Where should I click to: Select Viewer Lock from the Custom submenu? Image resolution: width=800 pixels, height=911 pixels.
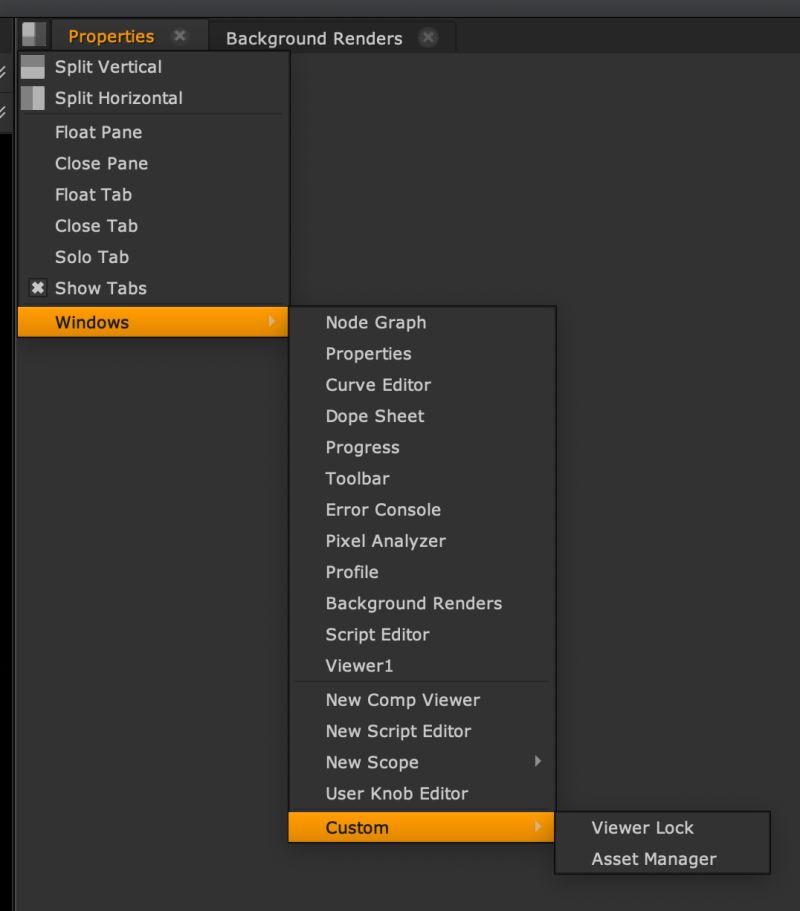point(643,828)
